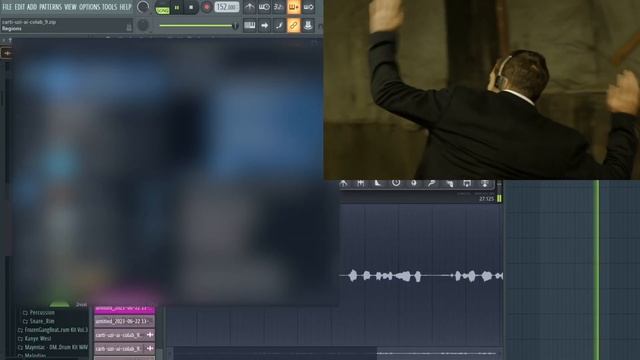Screen dimensions: 640x360
Task: Open the HELP menu
Action: [x=125, y=7]
